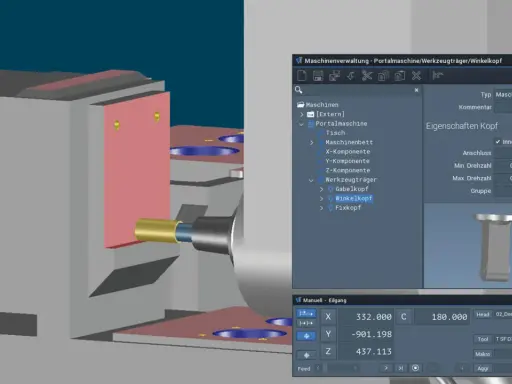Click the step forward arrow on Feed row
512x384 pixels.
pos(386,368)
